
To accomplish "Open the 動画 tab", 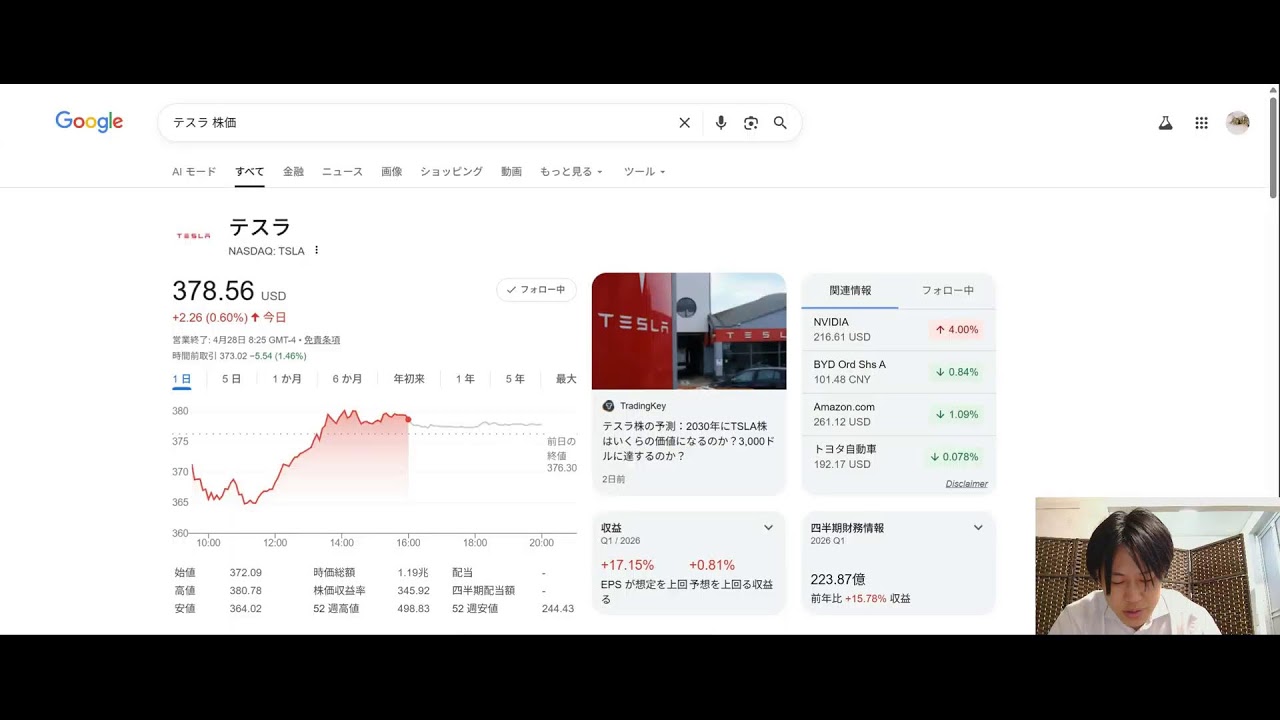I will point(511,172).
